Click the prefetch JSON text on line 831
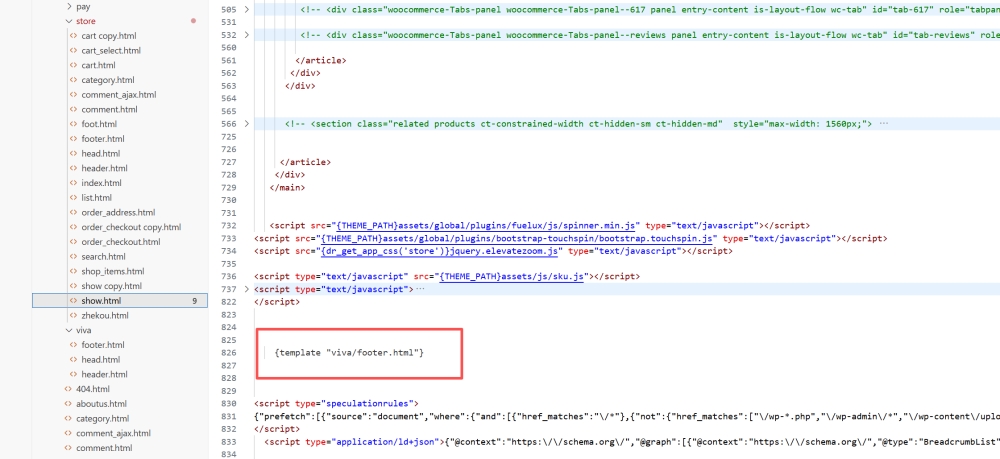Image resolution: width=1000 pixels, height=459 pixels. click(x=627, y=416)
